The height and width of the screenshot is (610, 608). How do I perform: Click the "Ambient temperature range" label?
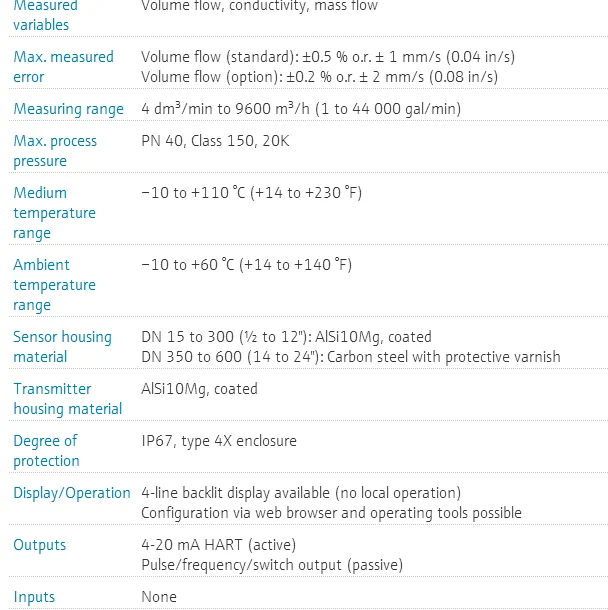click(x=54, y=285)
